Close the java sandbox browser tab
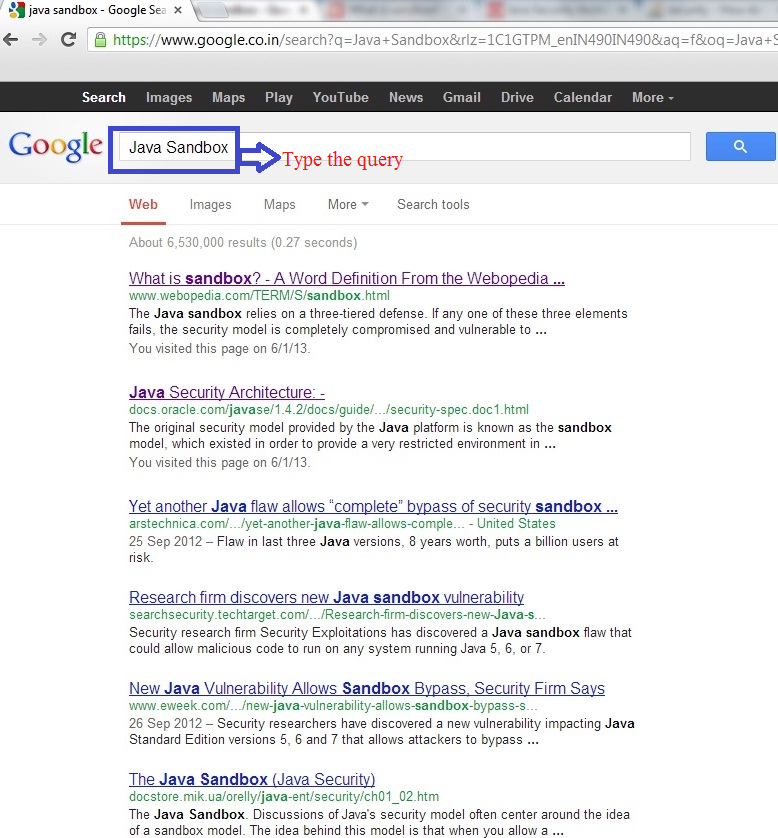Image resolution: width=778 pixels, height=838 pixels. pyautogui.click(x=178, y=10)
